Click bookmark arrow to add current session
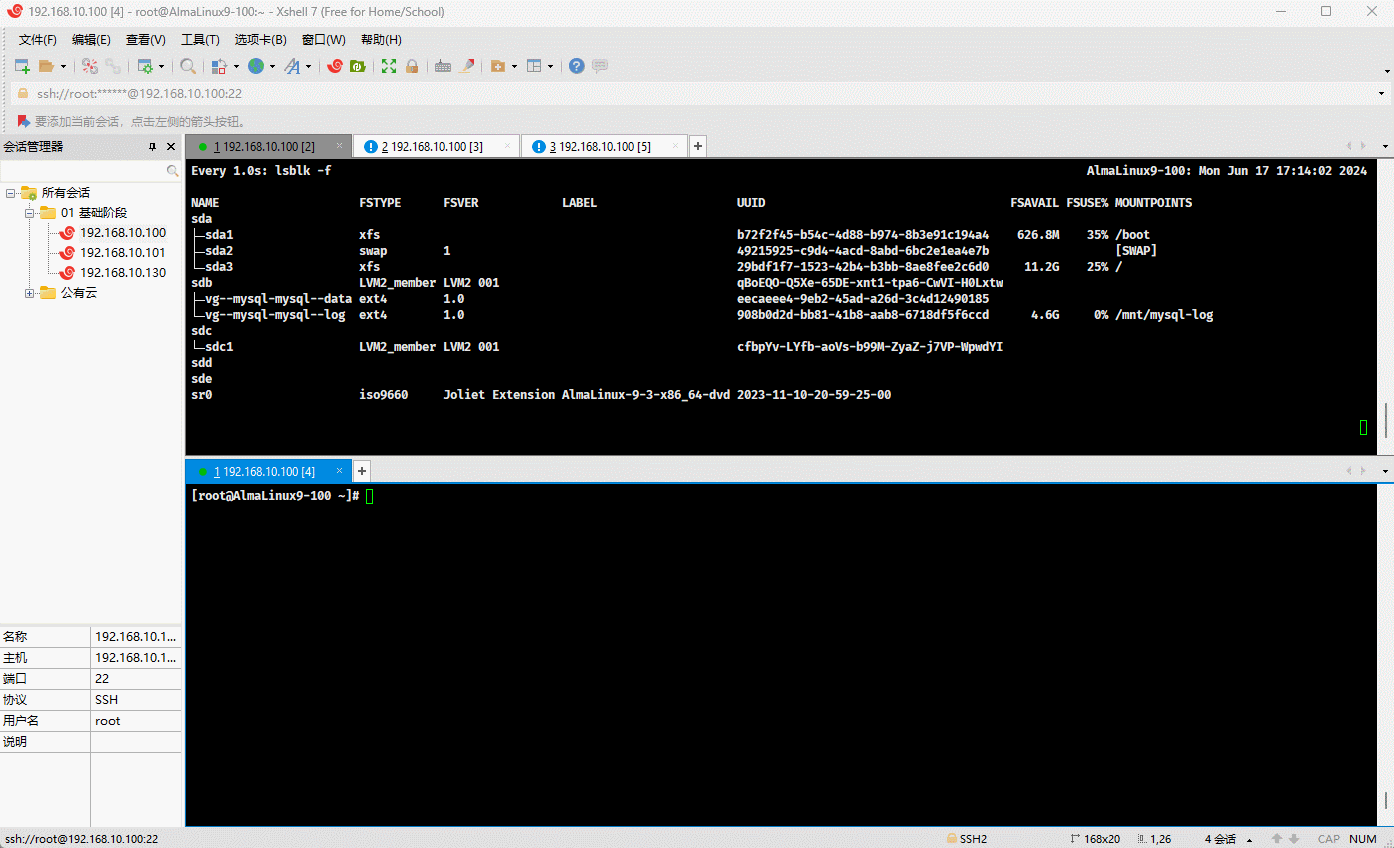The width and height of the screenshot is (1394, 848). [24, 121]
